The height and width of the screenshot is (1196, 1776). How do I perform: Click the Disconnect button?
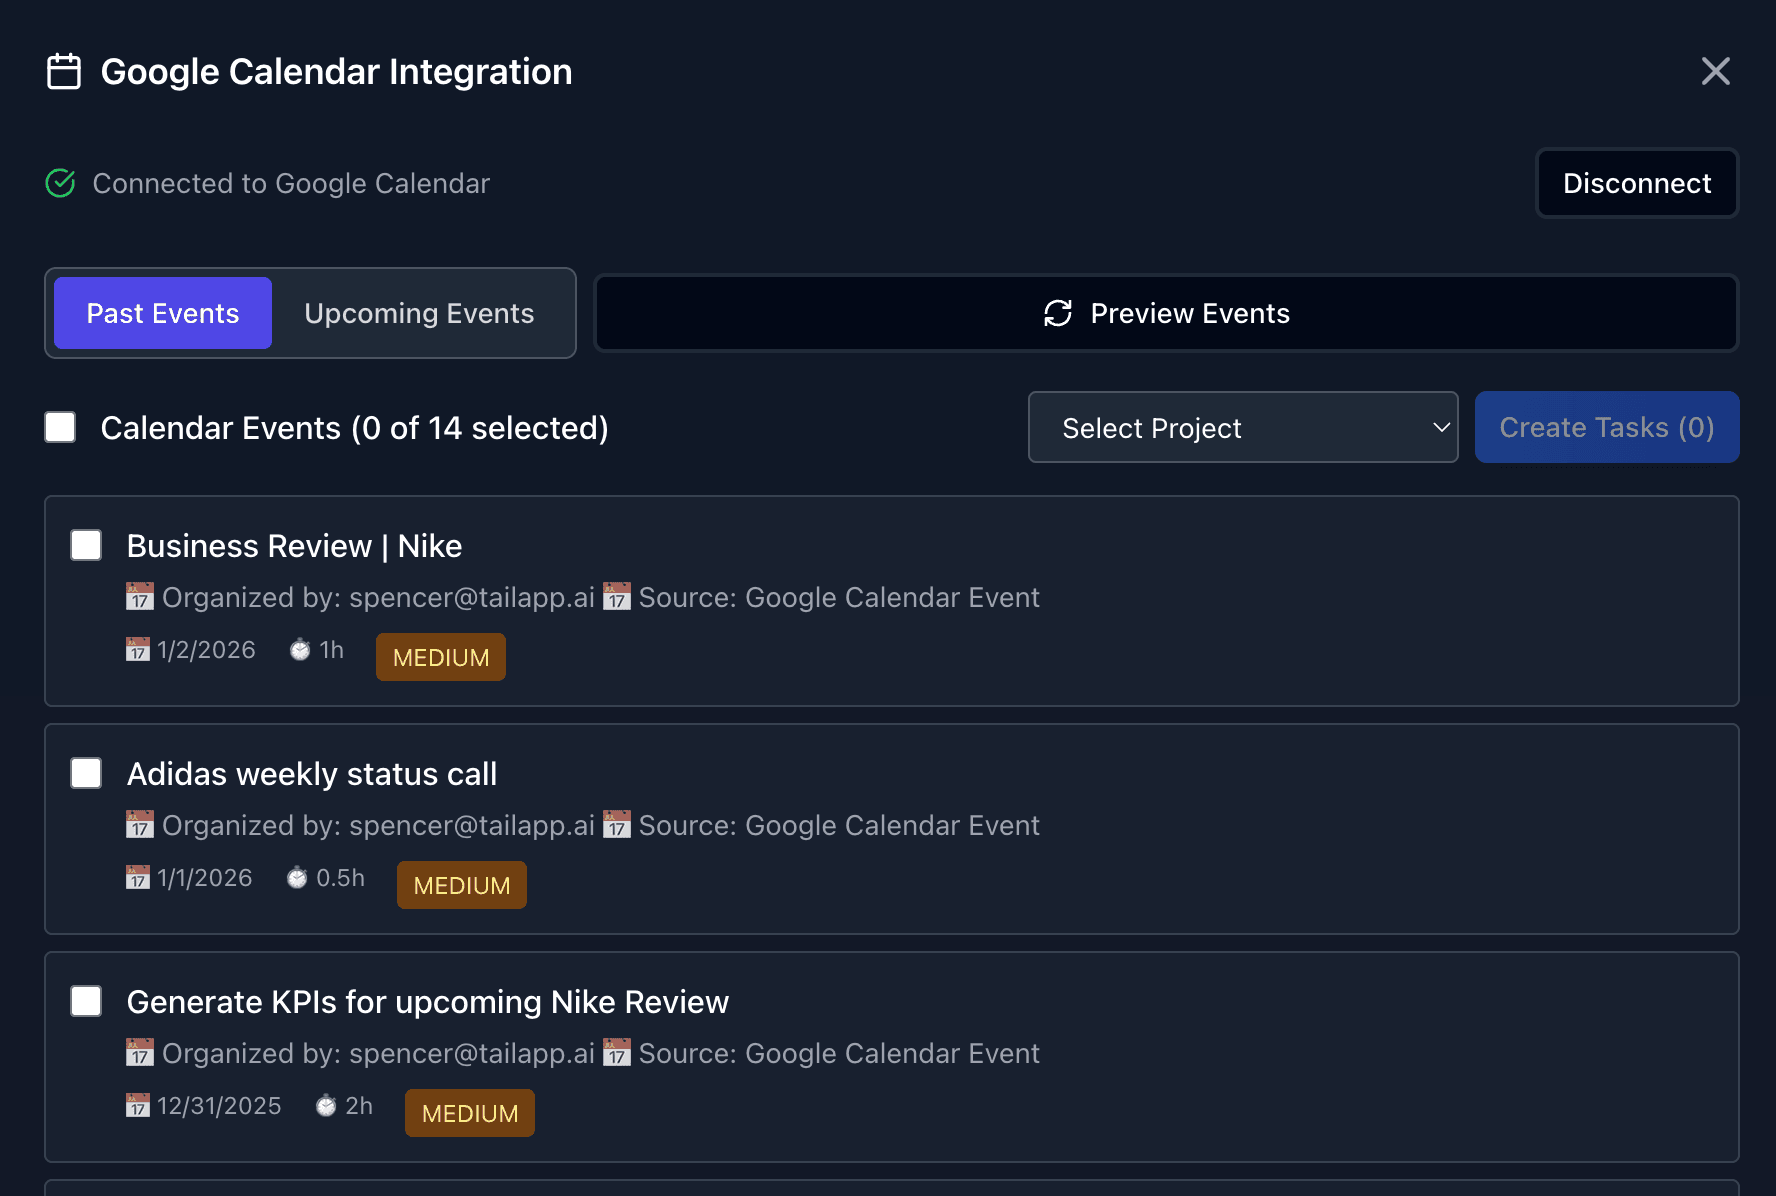click(x=1637, y=183)
